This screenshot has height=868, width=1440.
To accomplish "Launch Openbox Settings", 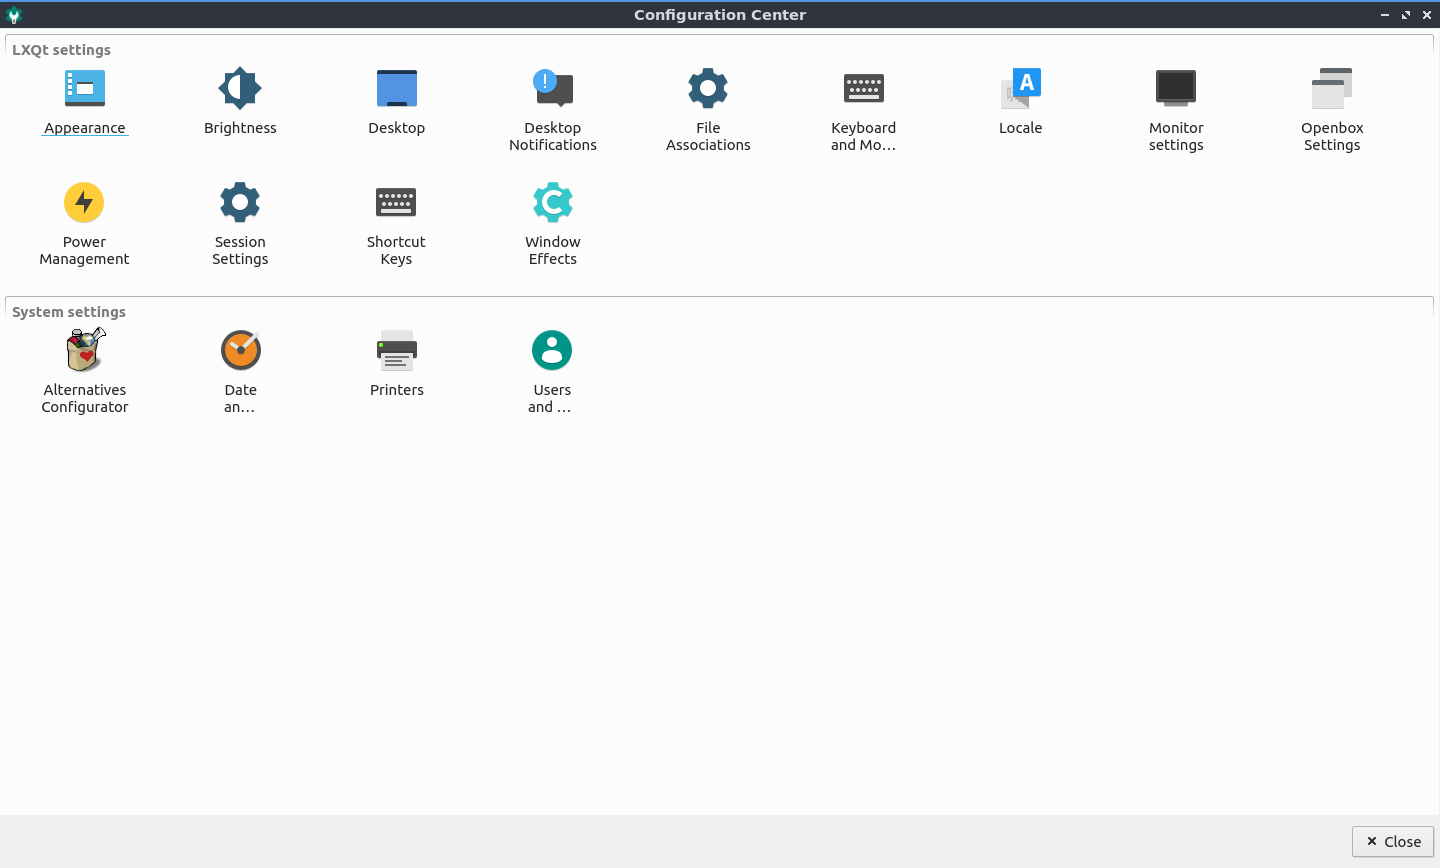I will point(1332,89).
